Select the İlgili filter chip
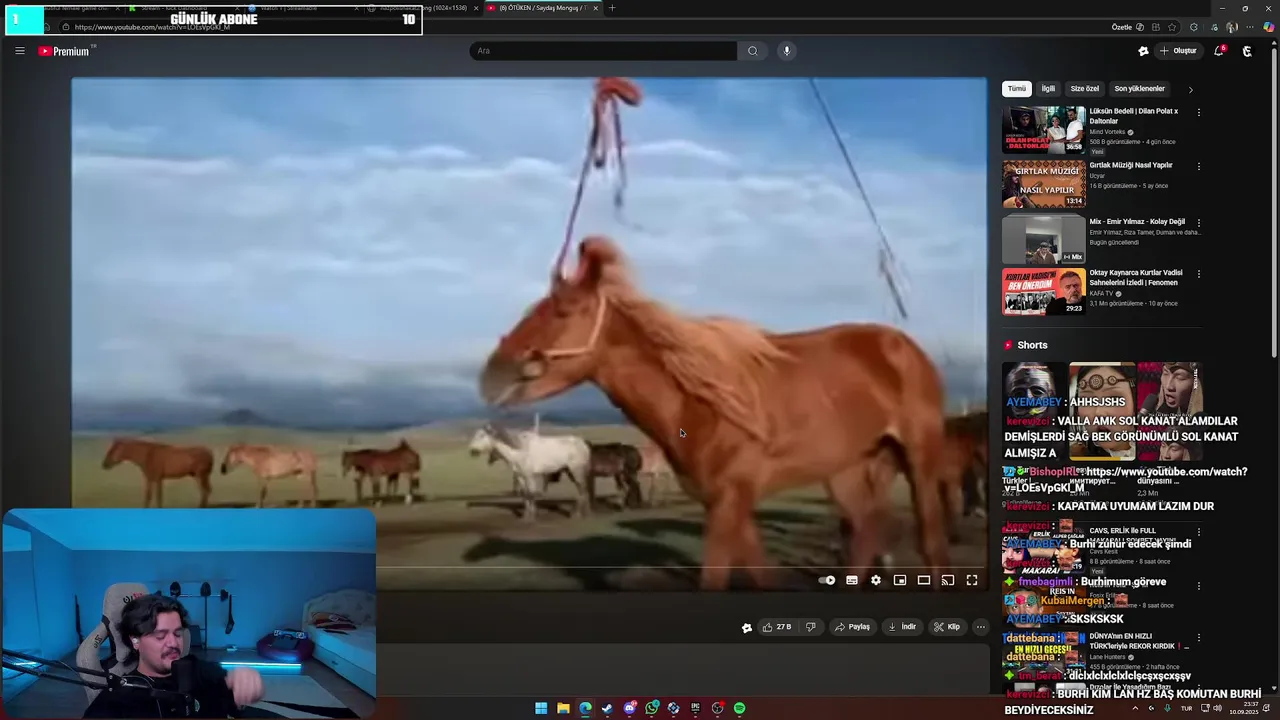Viewport: 1280px width, 720px height. point(1048,89)
